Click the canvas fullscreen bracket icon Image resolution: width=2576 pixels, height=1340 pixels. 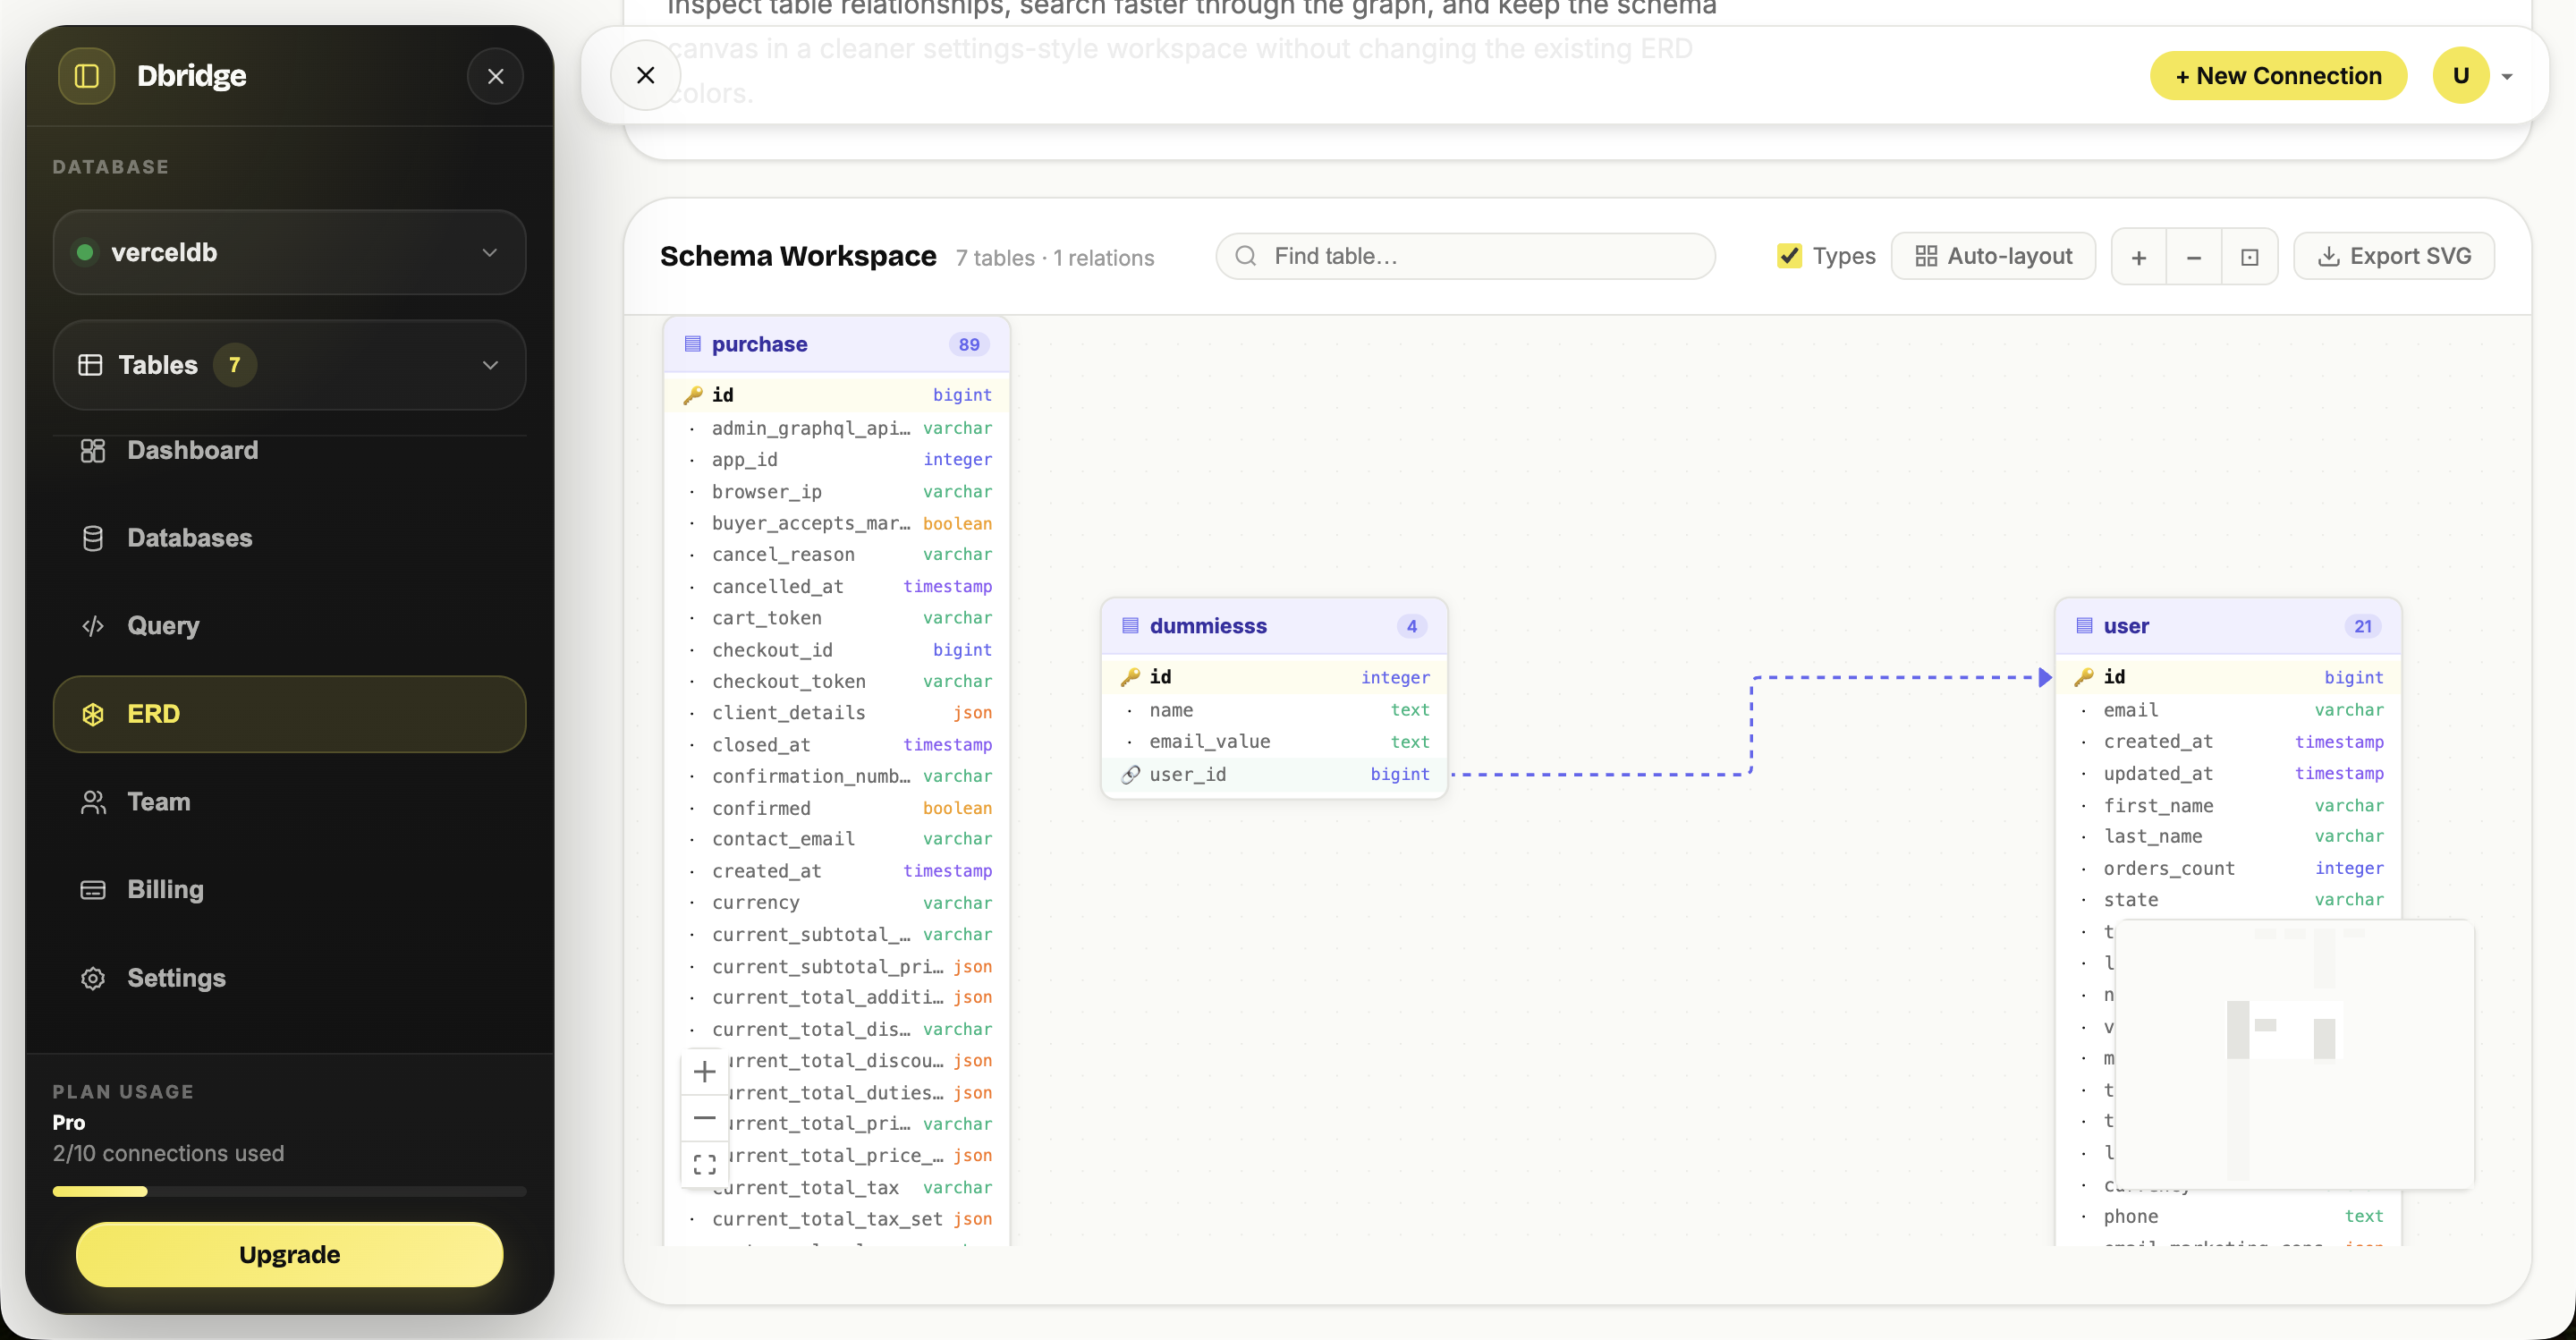[x=704, y=1164]
